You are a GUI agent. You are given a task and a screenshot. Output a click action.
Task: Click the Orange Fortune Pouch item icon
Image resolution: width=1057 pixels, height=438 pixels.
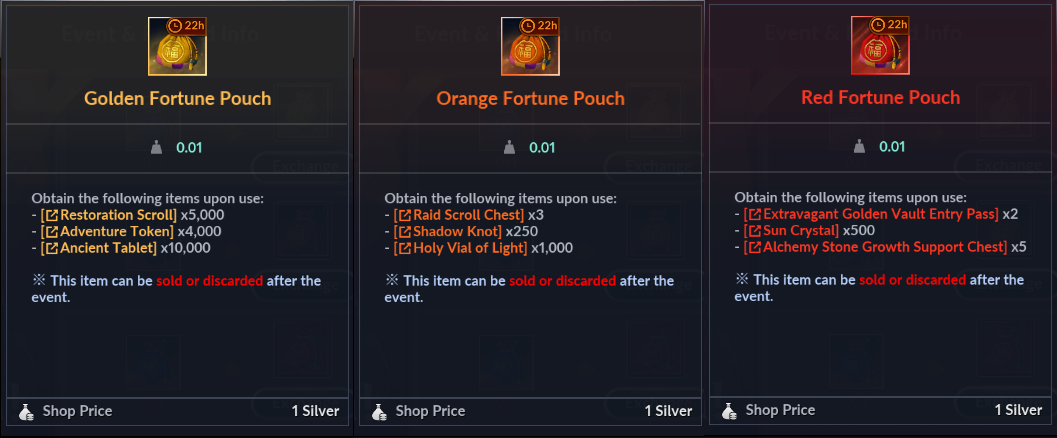click(x=529, y=47)
